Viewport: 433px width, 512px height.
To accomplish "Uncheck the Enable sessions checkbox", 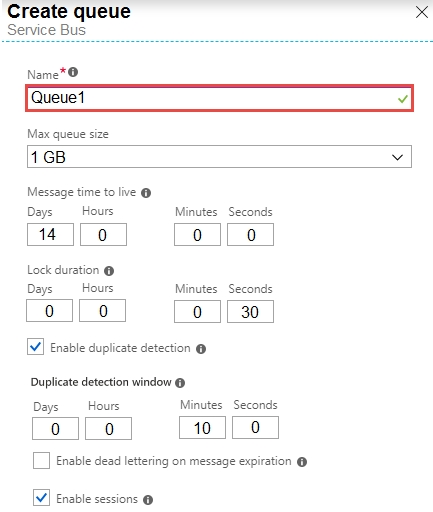I will [41, 498].
